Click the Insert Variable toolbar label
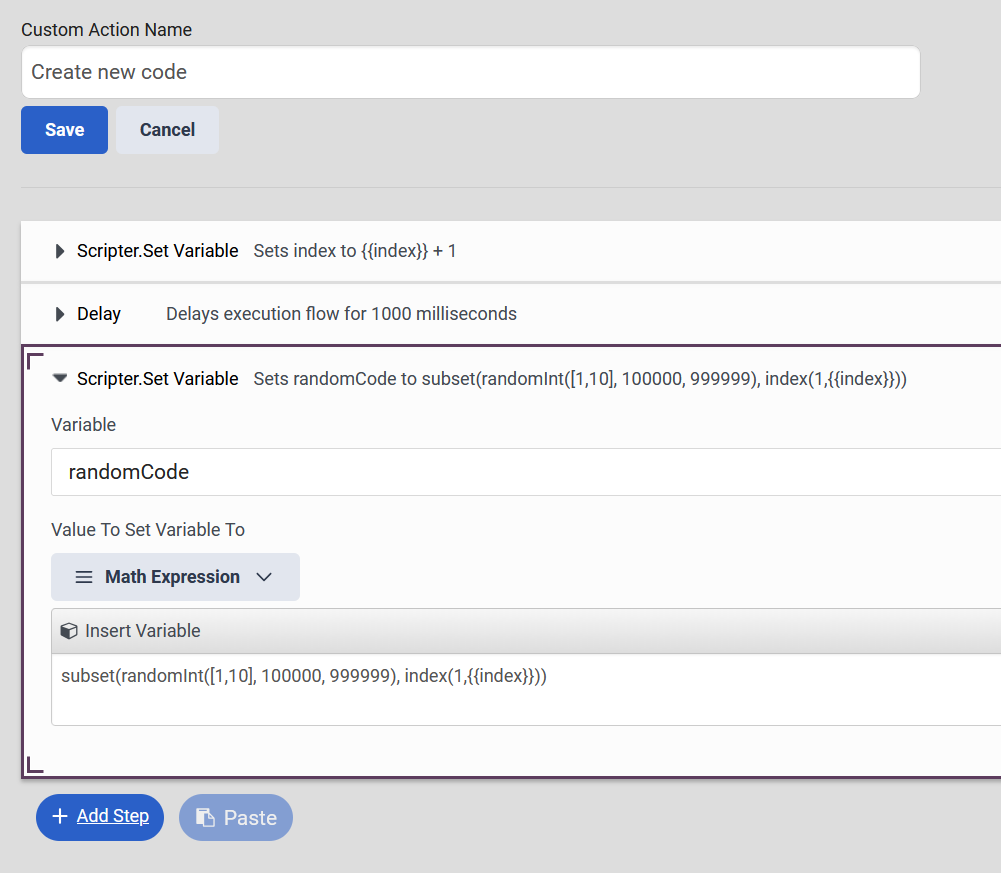The image size is (1001, 873). (x=143, y=631)
